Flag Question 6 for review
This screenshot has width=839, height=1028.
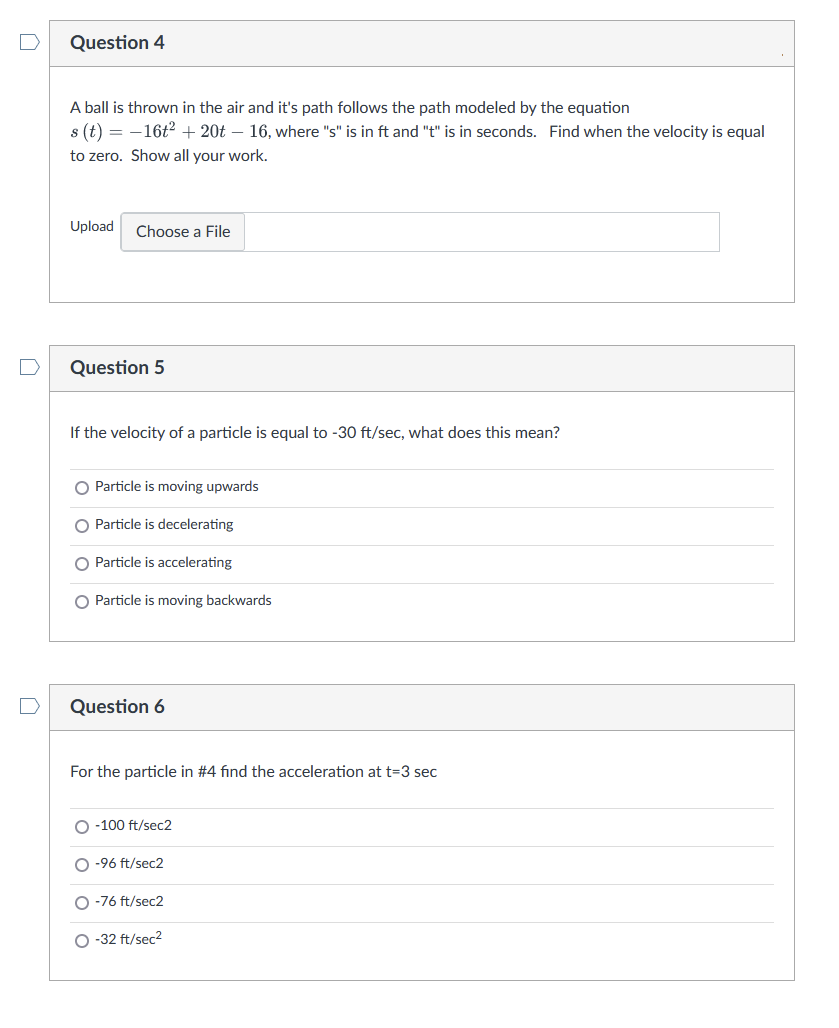point(29,706)
